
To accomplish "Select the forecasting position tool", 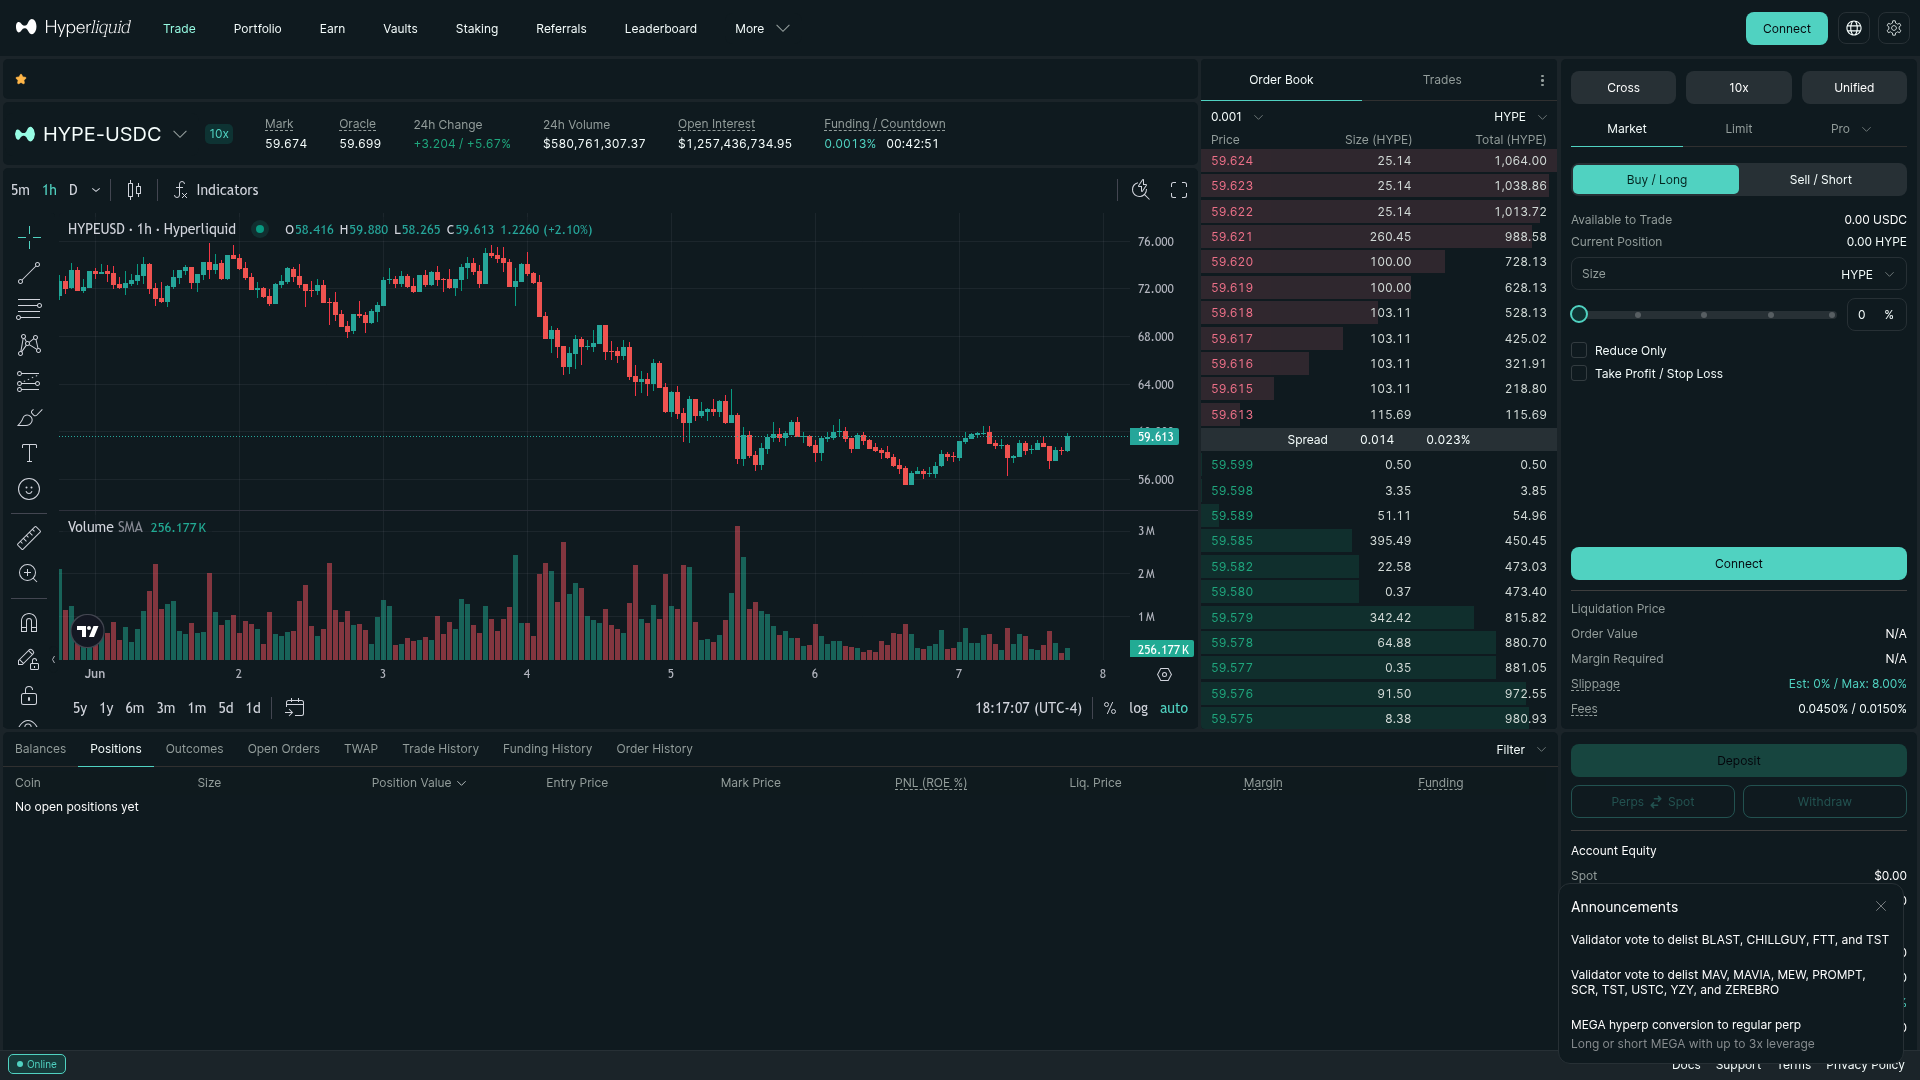I will (29, 381).
